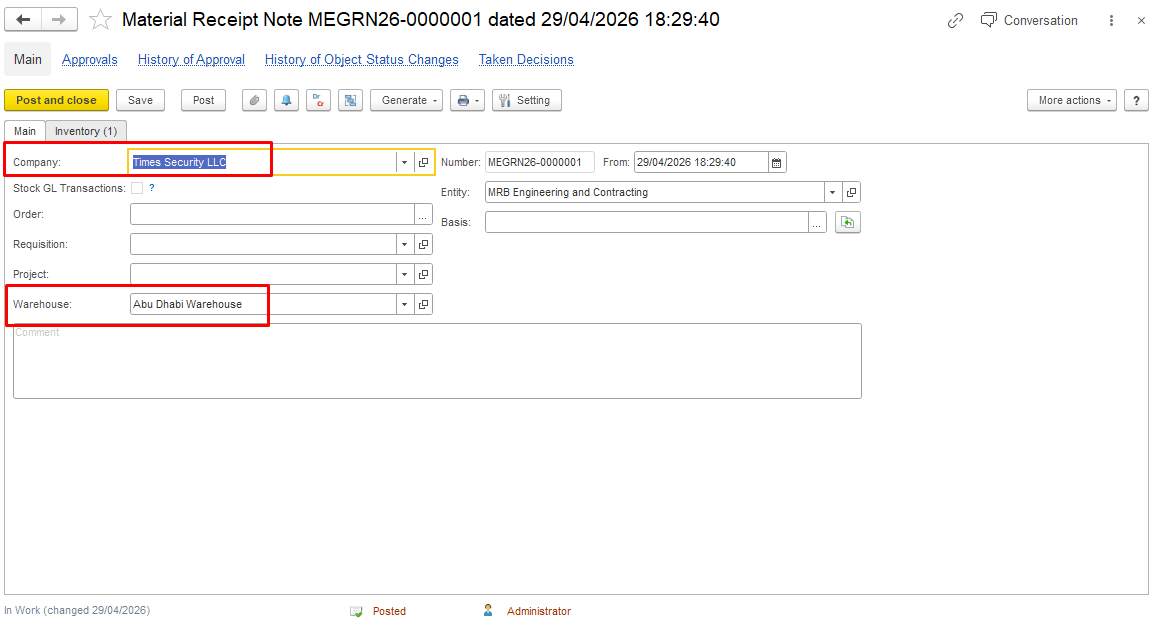Open the Entity record with its open button
Screen dimensions: 1168x632
point(851,192)
